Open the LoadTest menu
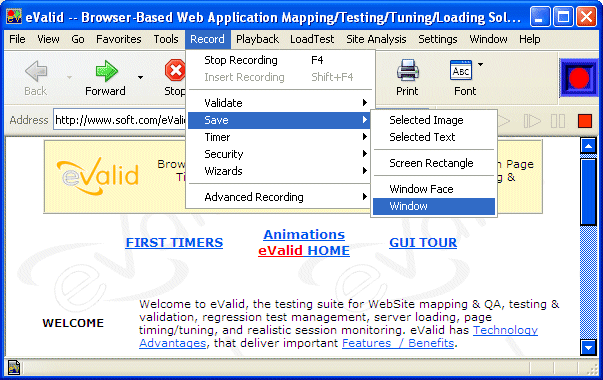This screenshot has width=603, height=380. 312,39
